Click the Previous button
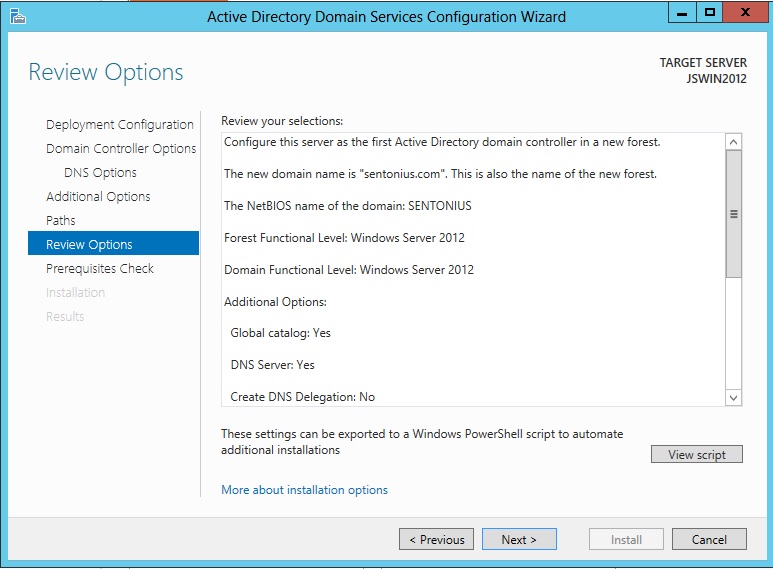 436,539
